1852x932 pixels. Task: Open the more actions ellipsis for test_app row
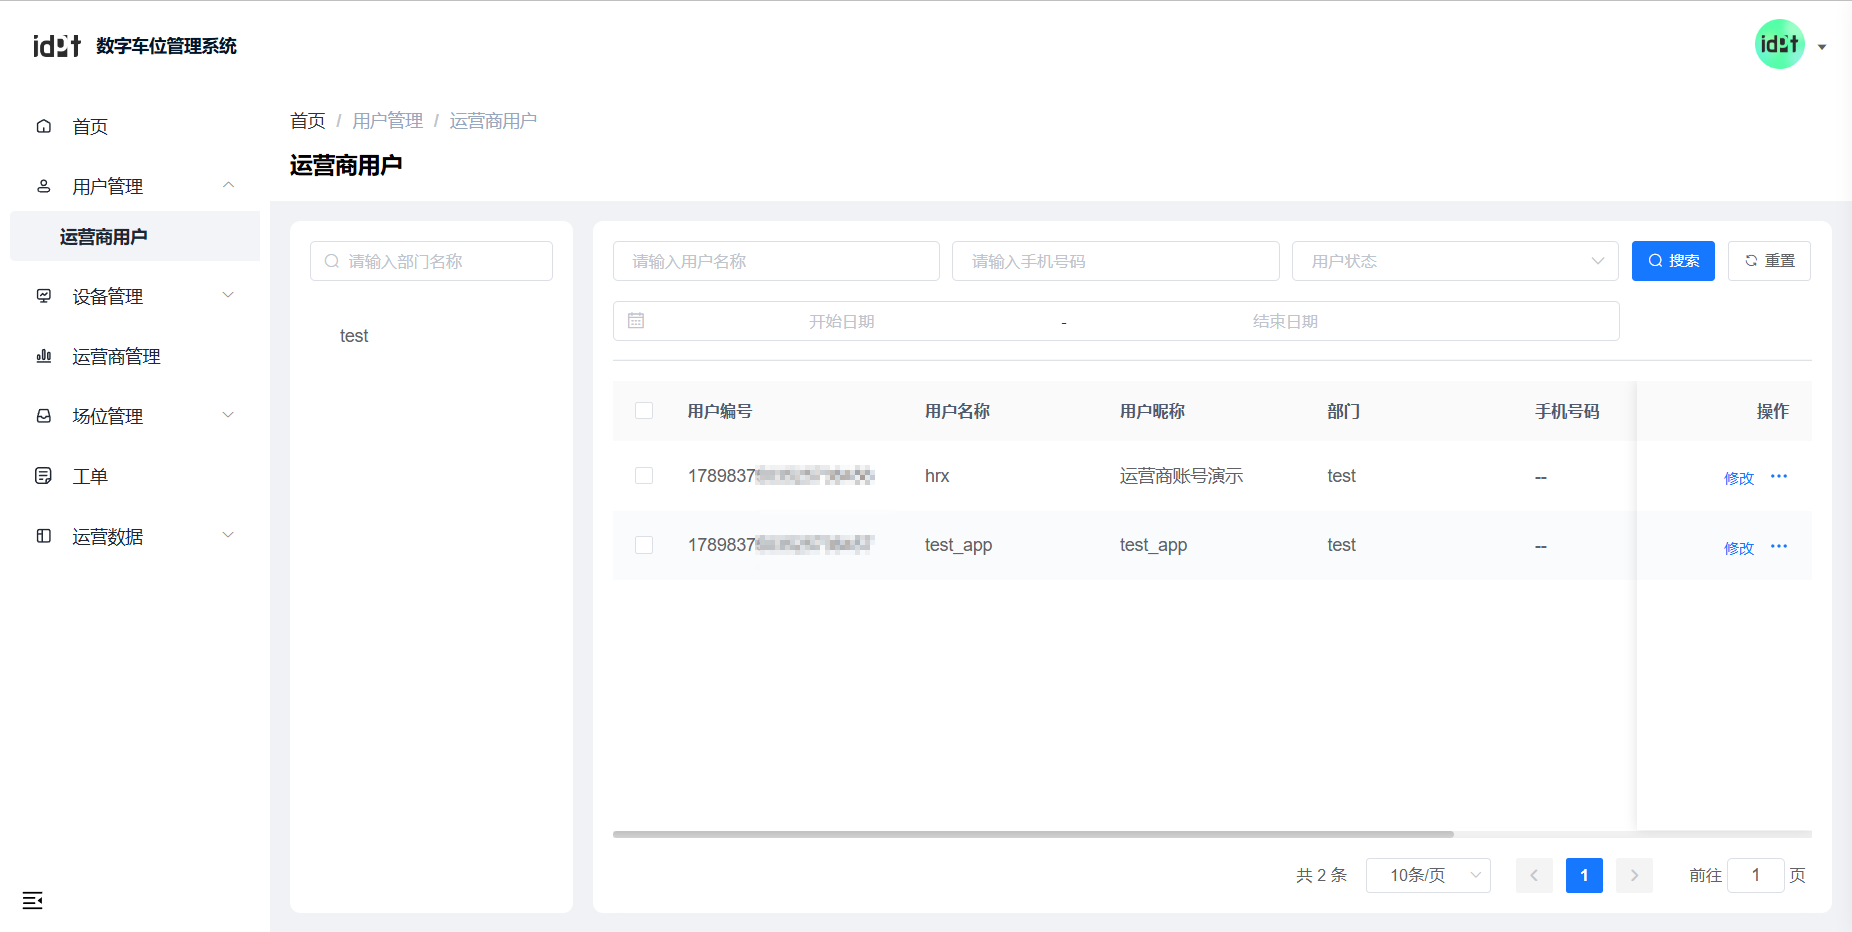pyautogui.click(x=1779, y=547)
